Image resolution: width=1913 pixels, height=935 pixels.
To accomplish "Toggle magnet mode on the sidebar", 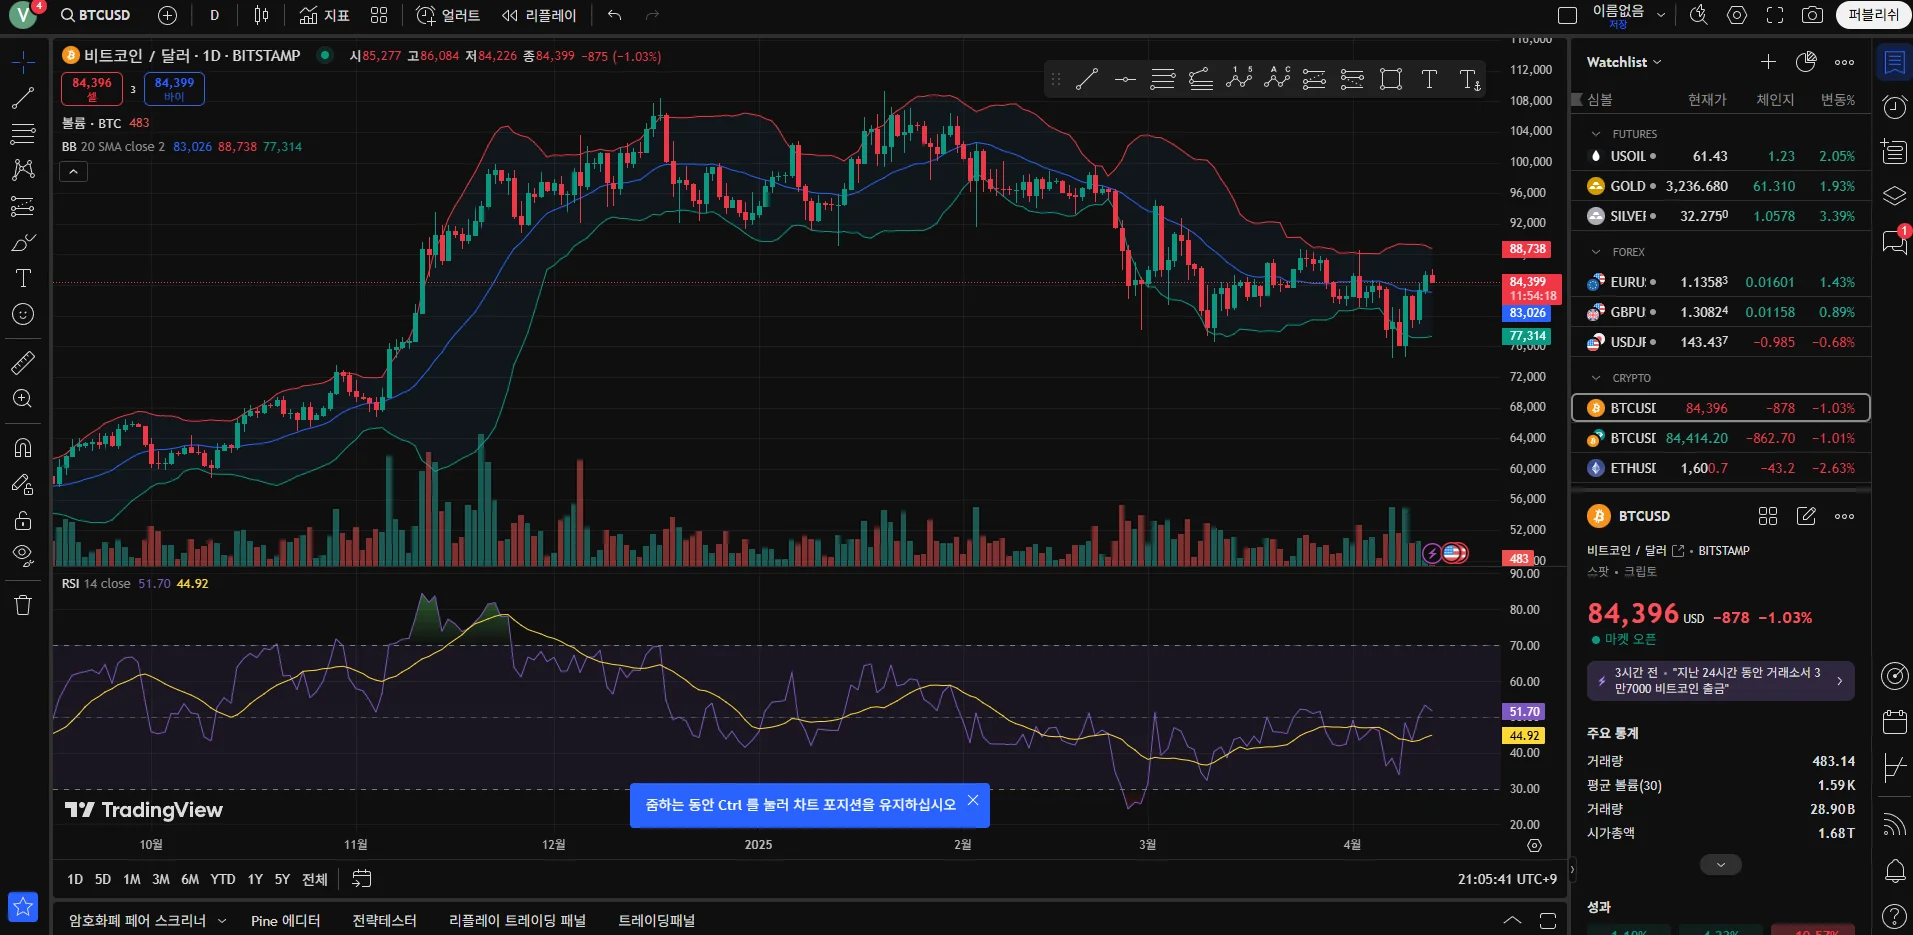I will pos(23,447).
